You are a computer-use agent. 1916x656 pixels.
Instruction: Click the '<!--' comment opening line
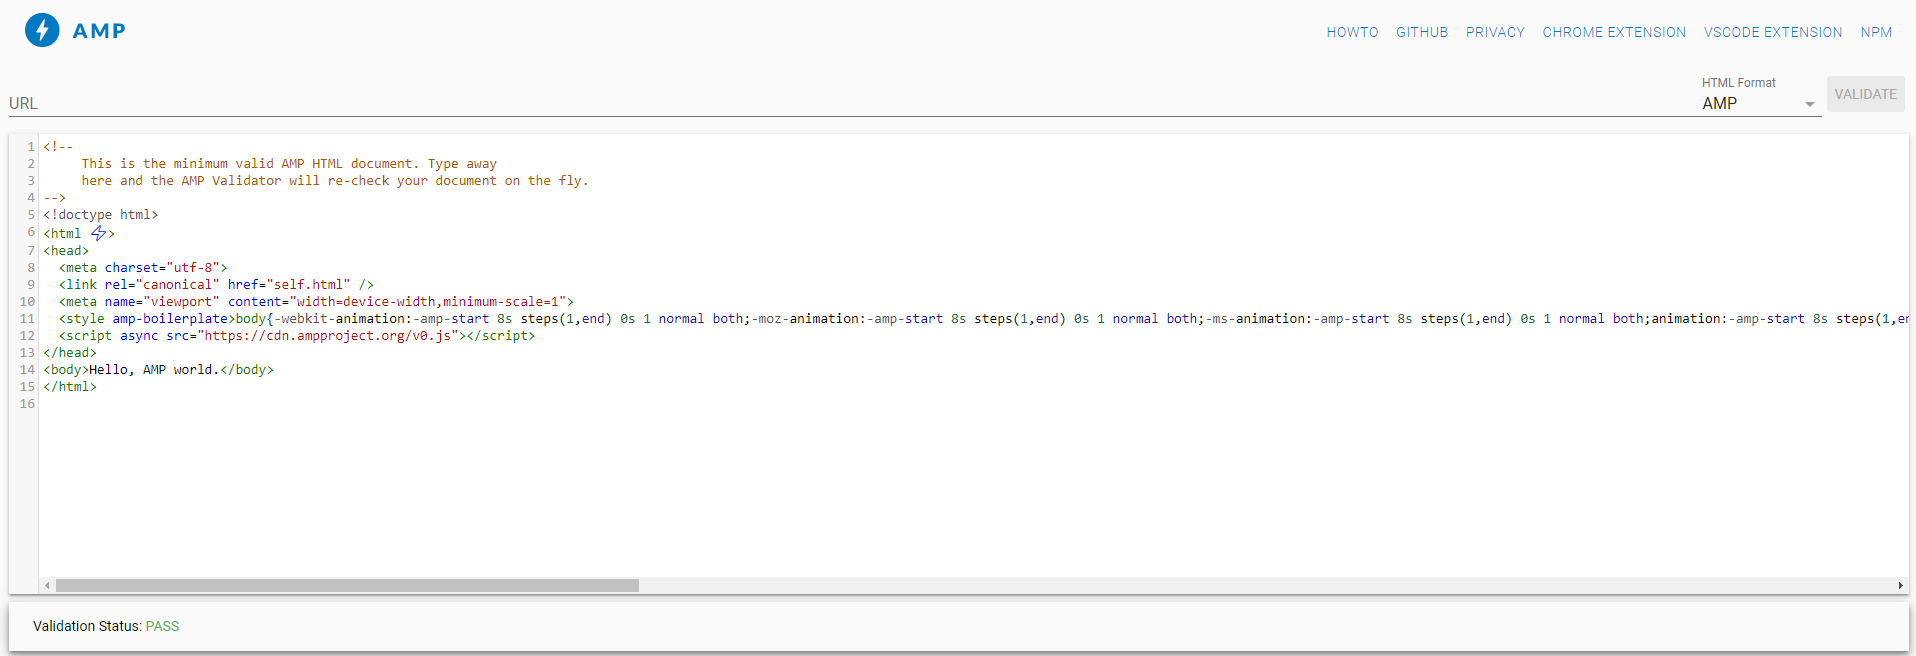point(58,147)
